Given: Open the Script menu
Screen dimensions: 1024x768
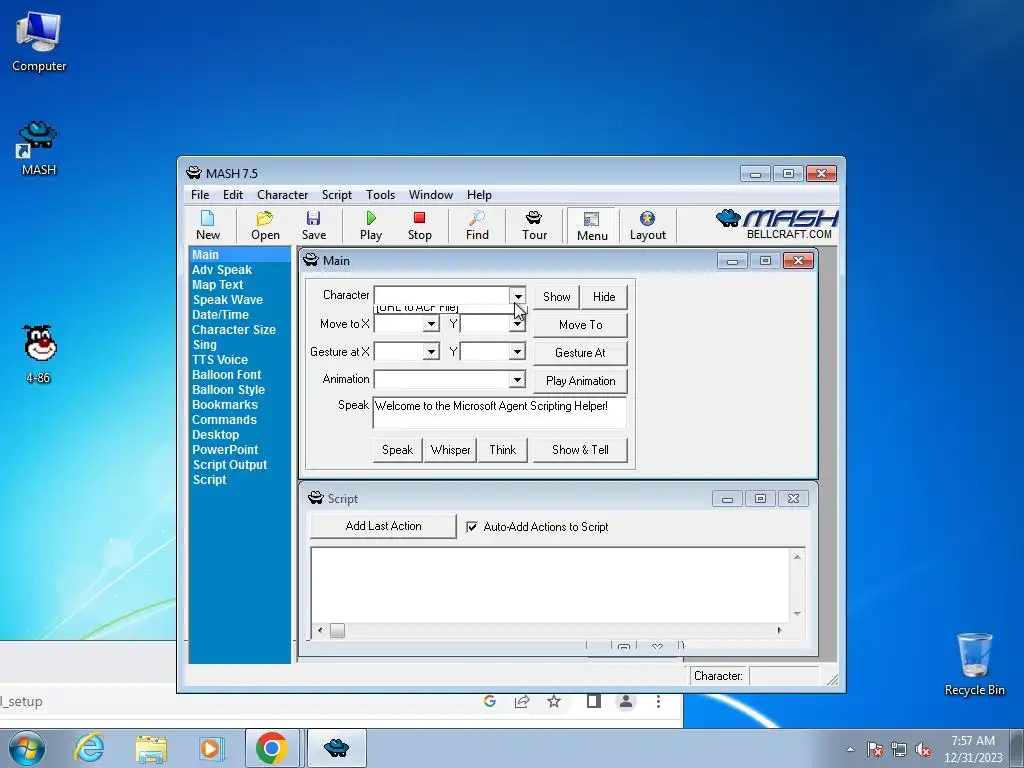Looking at the screenshot, I should 336,195.
